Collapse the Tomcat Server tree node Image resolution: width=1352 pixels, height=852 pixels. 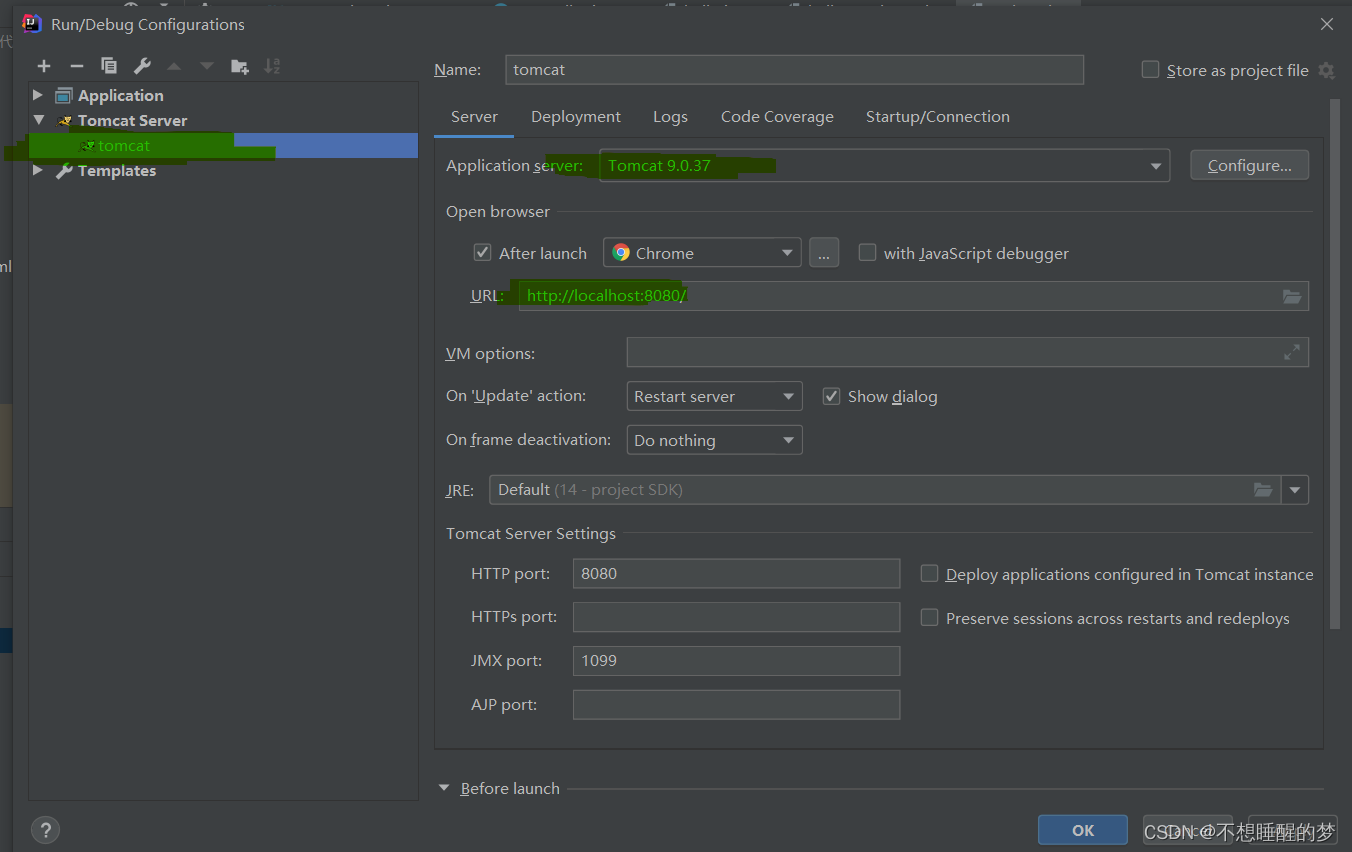click(x=38, y=120)
